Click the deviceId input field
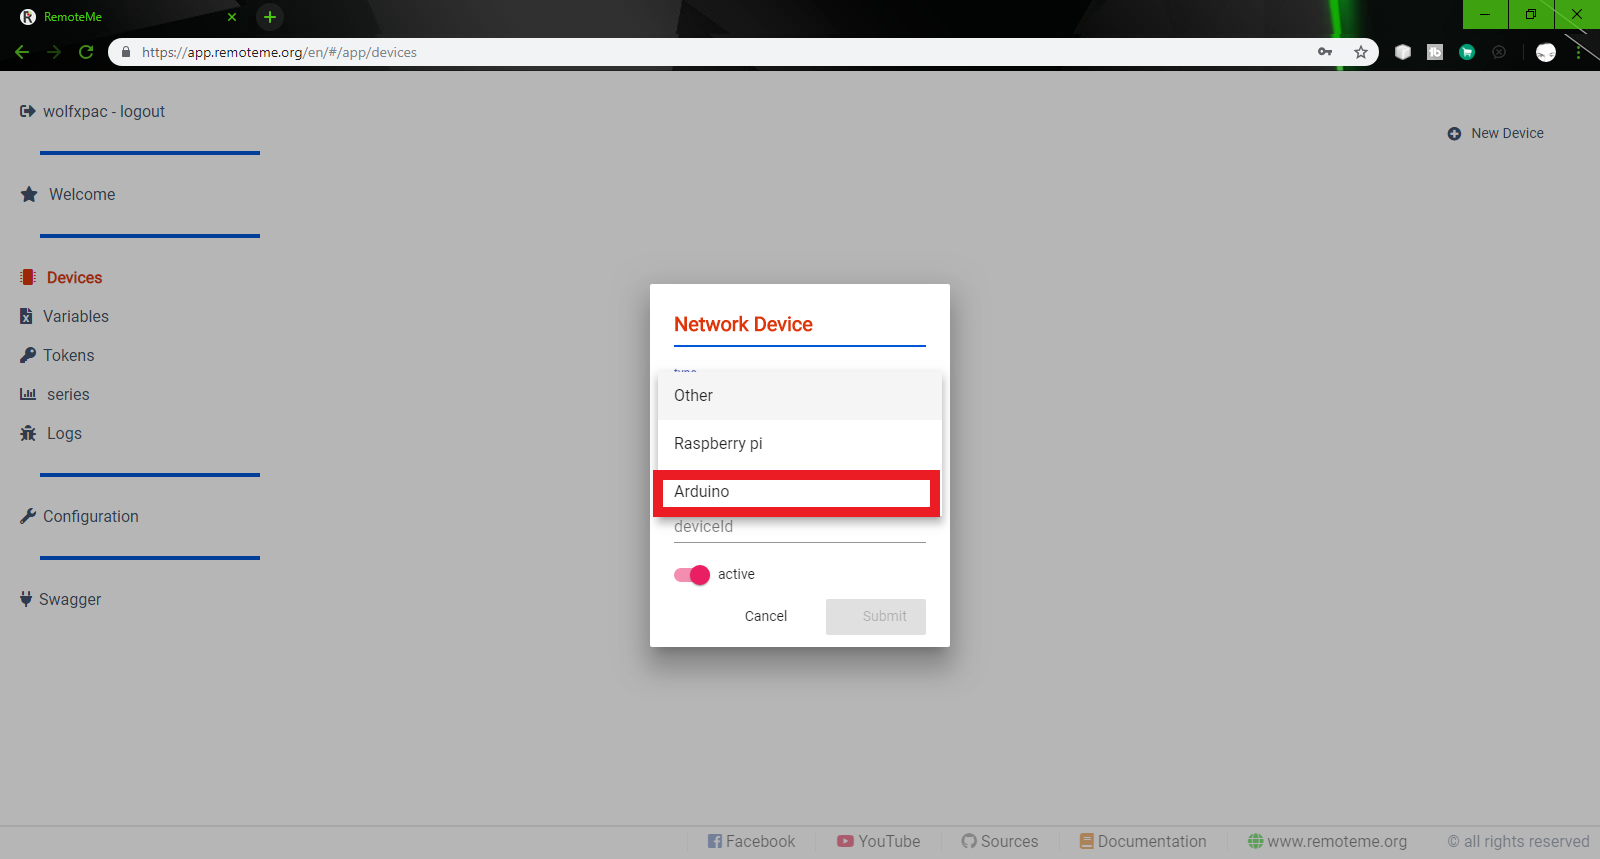Image resolution: width=1600 pixels, height=859 pixels. (x=800, y=528)
